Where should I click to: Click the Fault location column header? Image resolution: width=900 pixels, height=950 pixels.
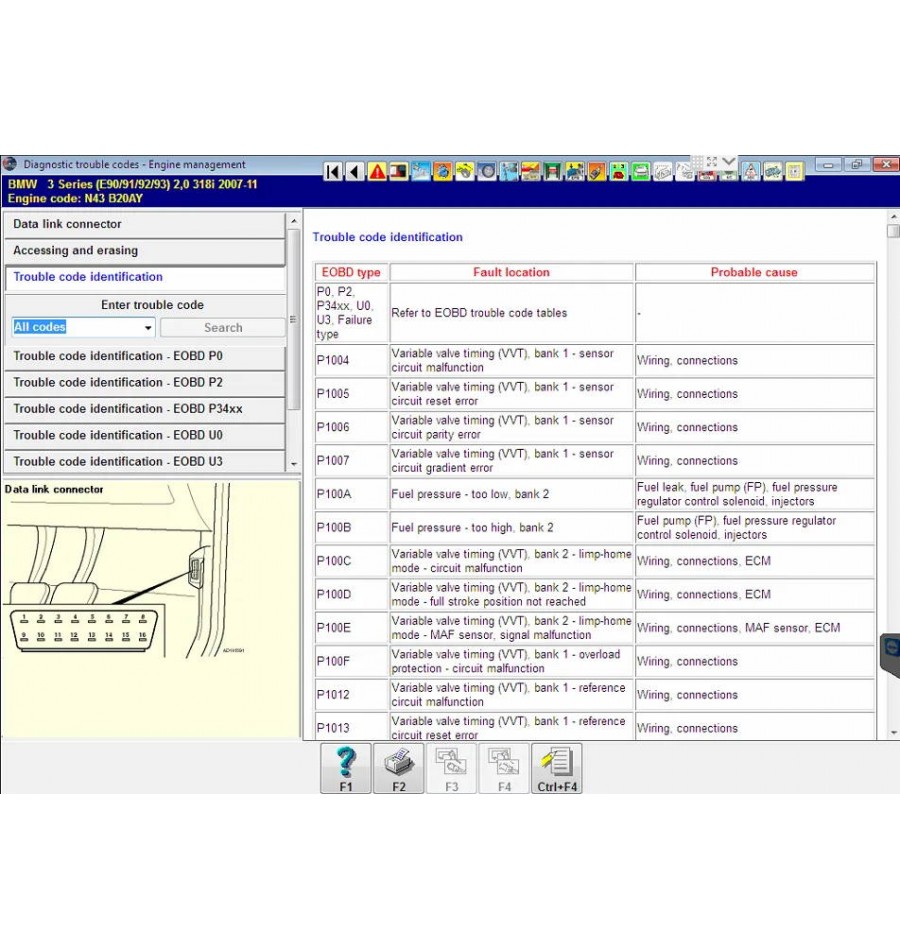(512, 273)
